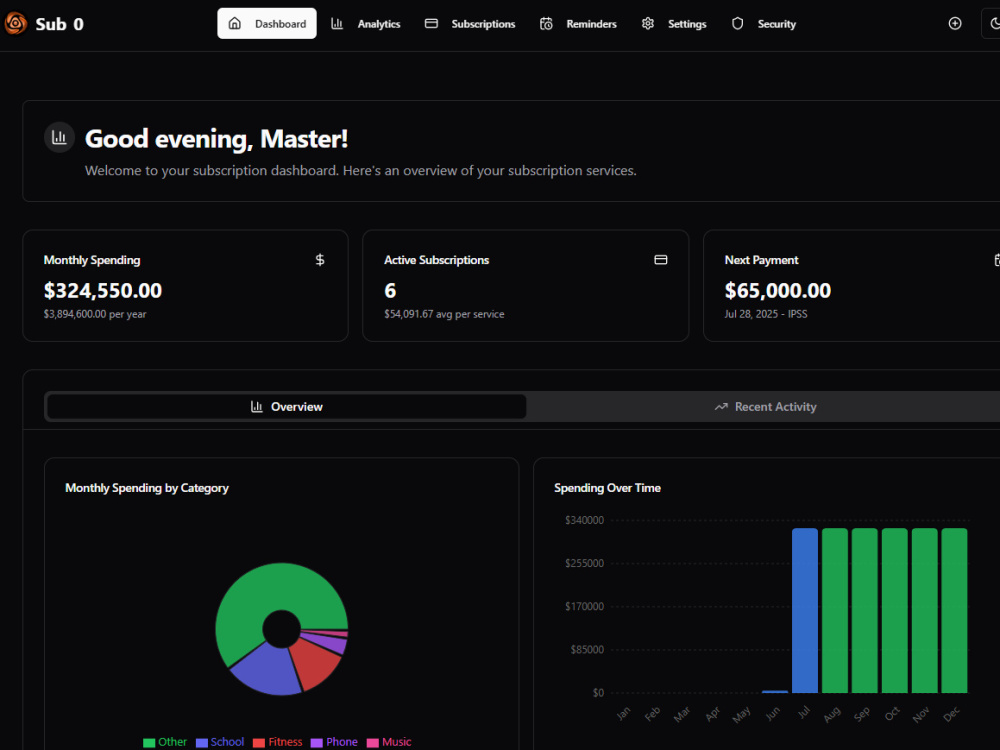Click the red Fitness slice of donut chart
The image size is (1000, 750).
pyautogui.click(x=314, y=663)
